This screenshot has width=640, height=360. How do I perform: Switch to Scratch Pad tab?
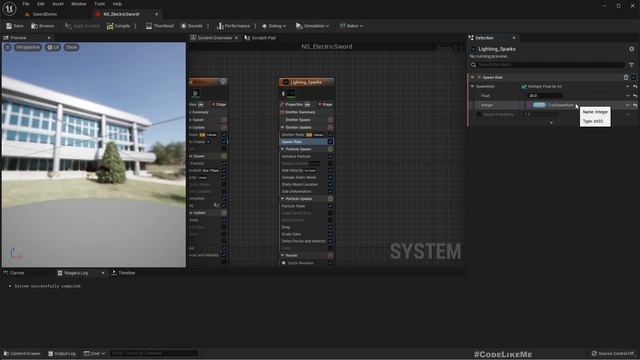pyautogui.click(x=260, y=38)
